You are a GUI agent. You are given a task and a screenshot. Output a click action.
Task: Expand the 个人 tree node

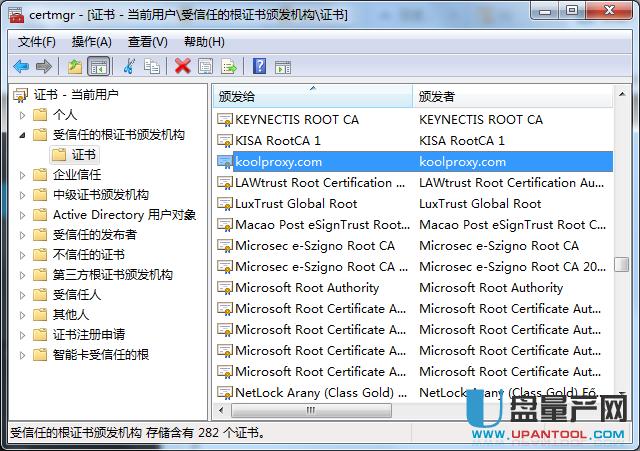pyautogui.click(x=22, y=115)
